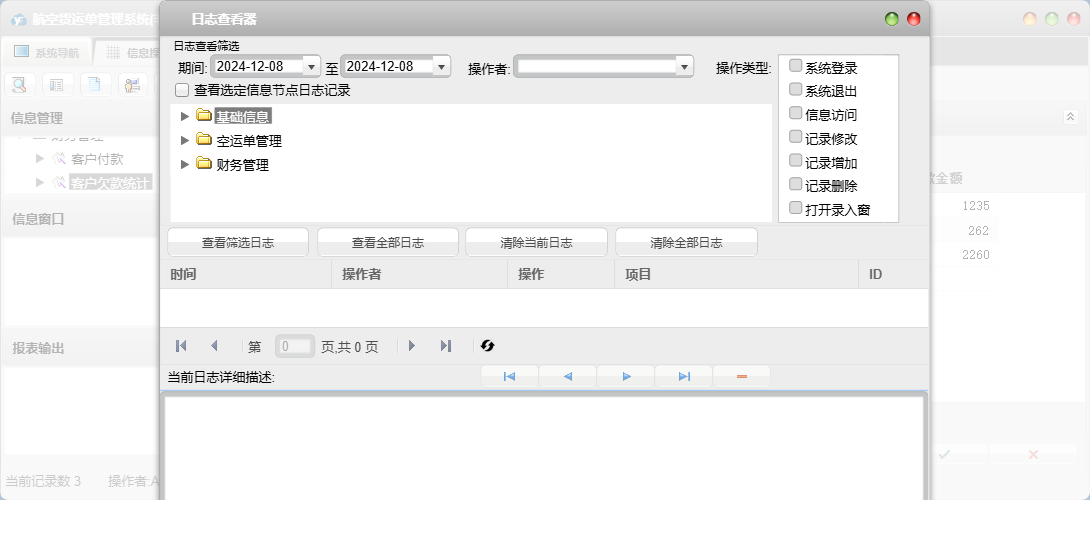Click page number input field
This screenshot has height=544, width=1090.
(295, 346)
